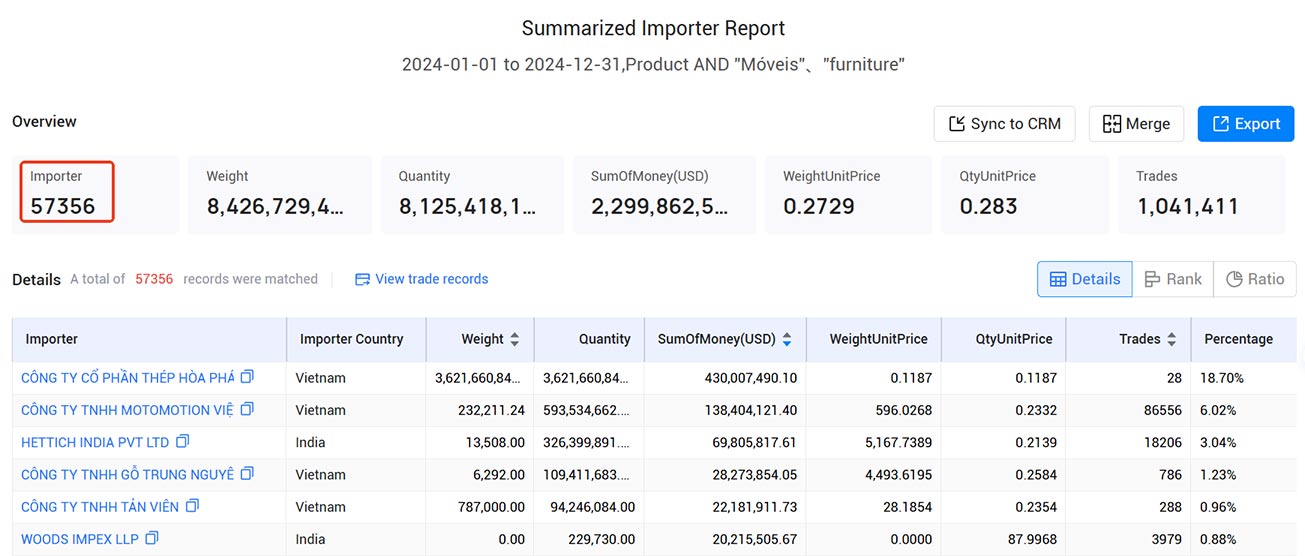The width and height of the screenshot is (1305, 556).
Task: Click the copy icon beside CÔNG TY TNHH GỖ TRUNG NGUYÊ
Action: pyautogui.click(x=247, y=473)
